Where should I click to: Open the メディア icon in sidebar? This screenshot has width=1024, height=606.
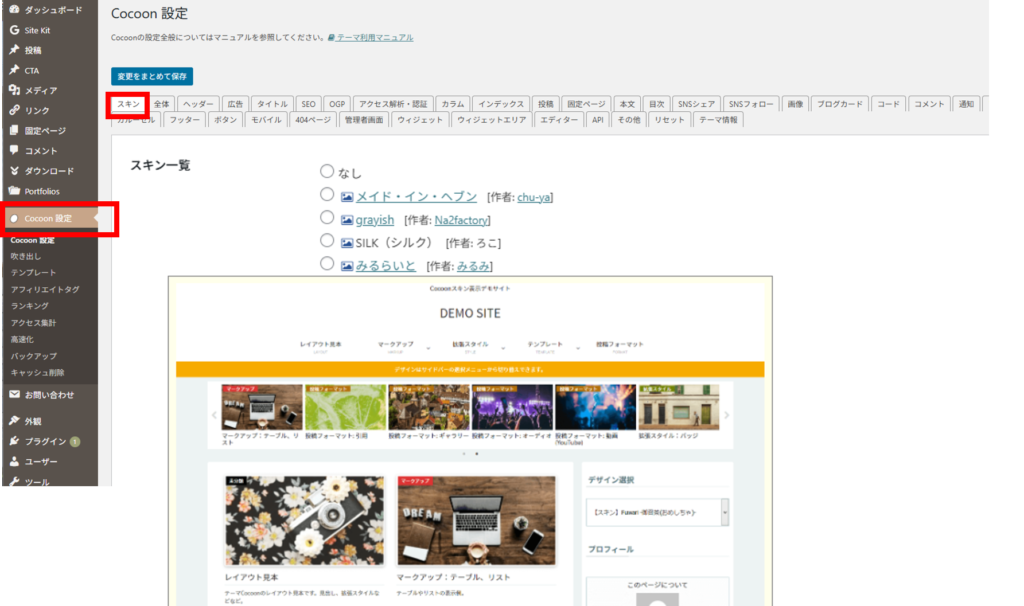point(14,90)
